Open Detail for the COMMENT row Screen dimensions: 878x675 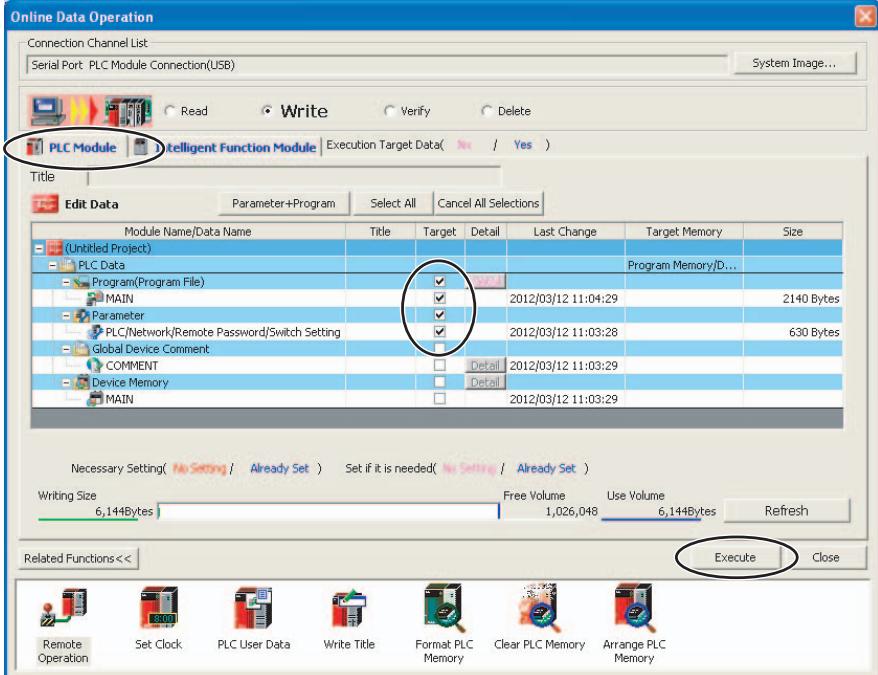coord(485,365)
